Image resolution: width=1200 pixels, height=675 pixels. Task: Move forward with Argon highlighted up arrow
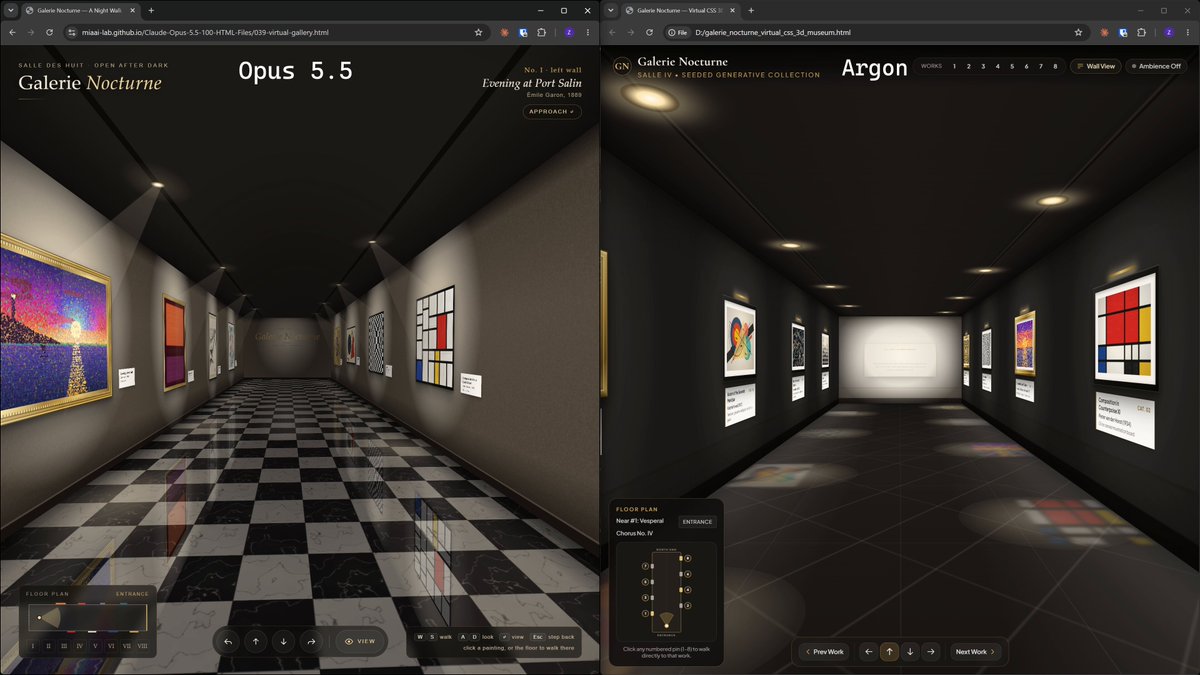pos(889,652)
